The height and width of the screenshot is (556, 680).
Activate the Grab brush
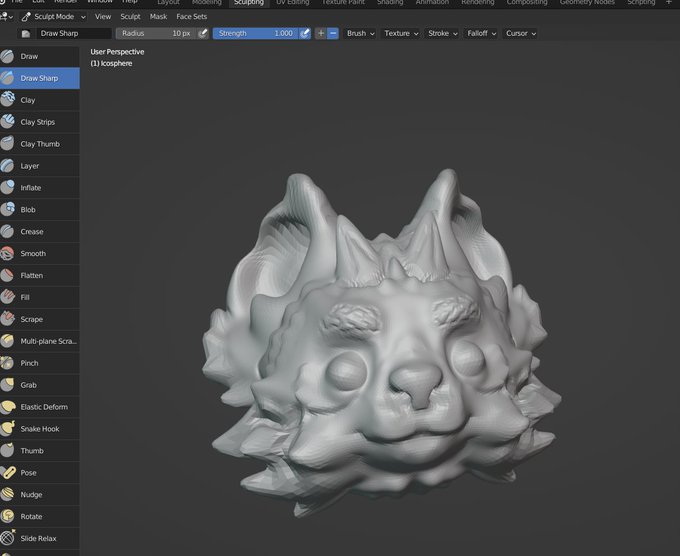coord(39,385)
